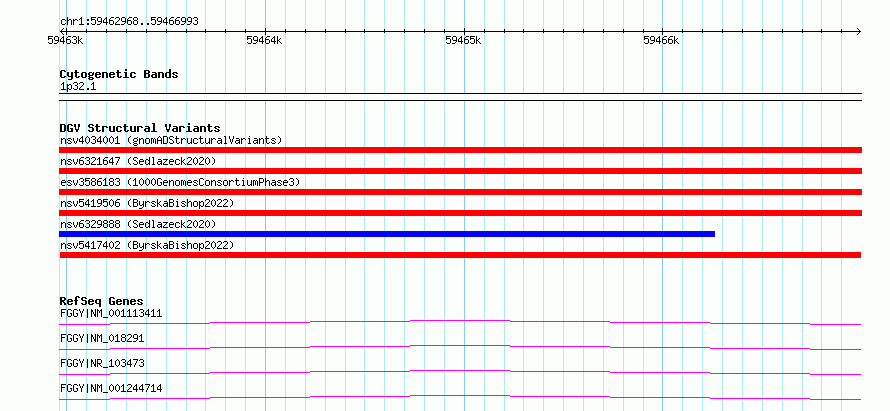Open the FGGY|NM_001113411 transcript label
The width and height of the screenshot is (890, 411).
[111, 313]
